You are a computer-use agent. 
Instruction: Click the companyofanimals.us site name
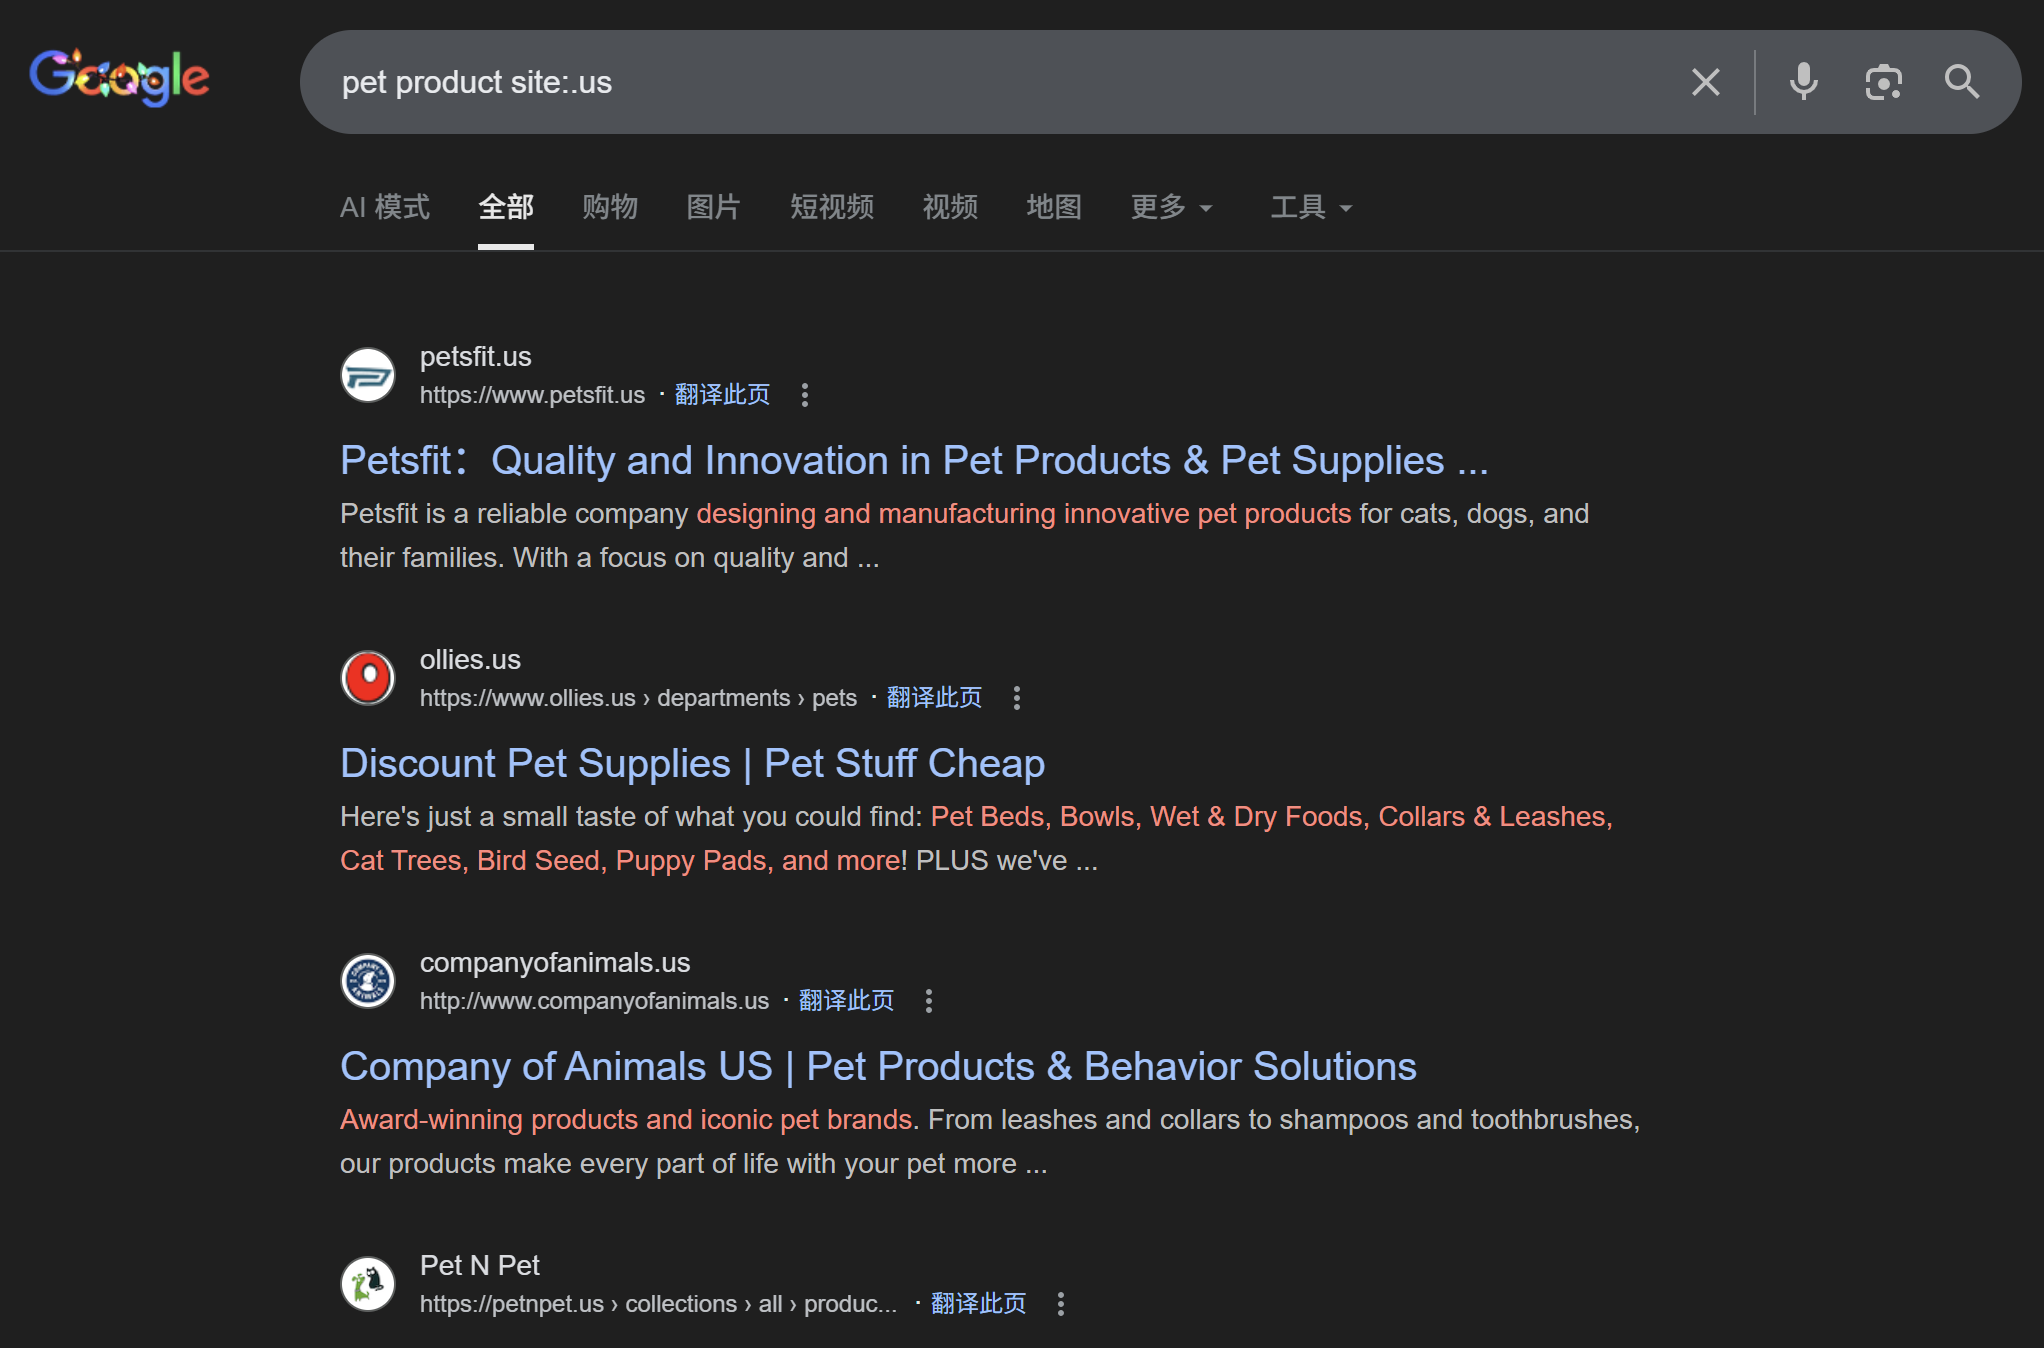coord(555,963)
